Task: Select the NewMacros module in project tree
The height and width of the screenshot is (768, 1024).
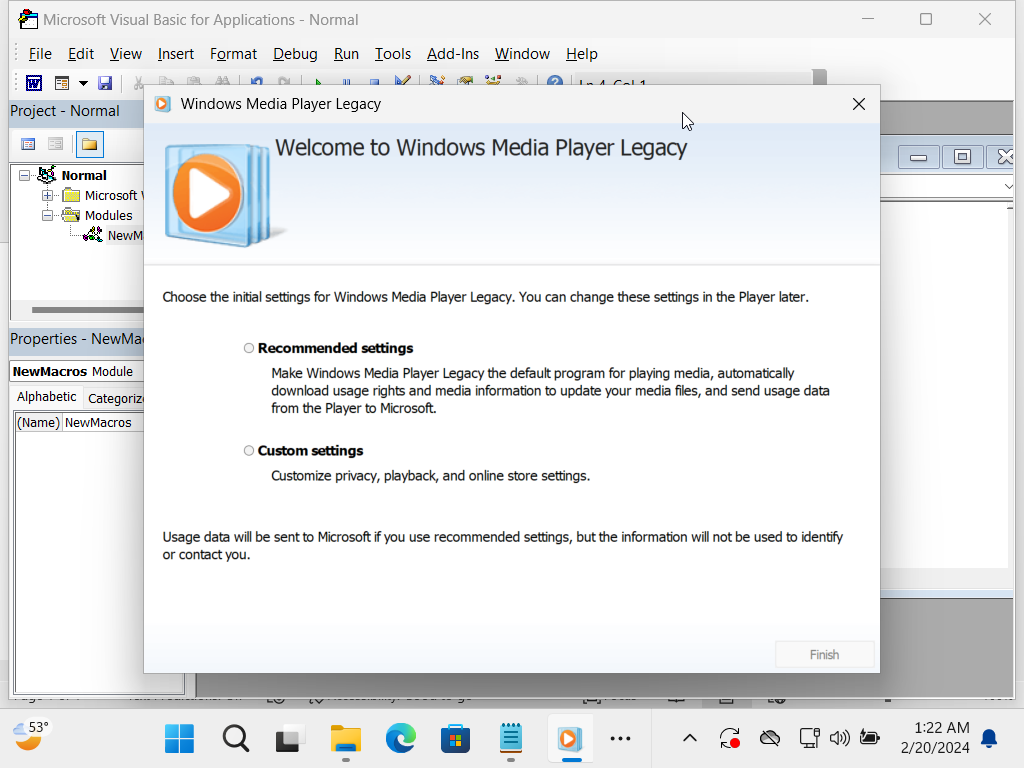Action: pos(125,235)
